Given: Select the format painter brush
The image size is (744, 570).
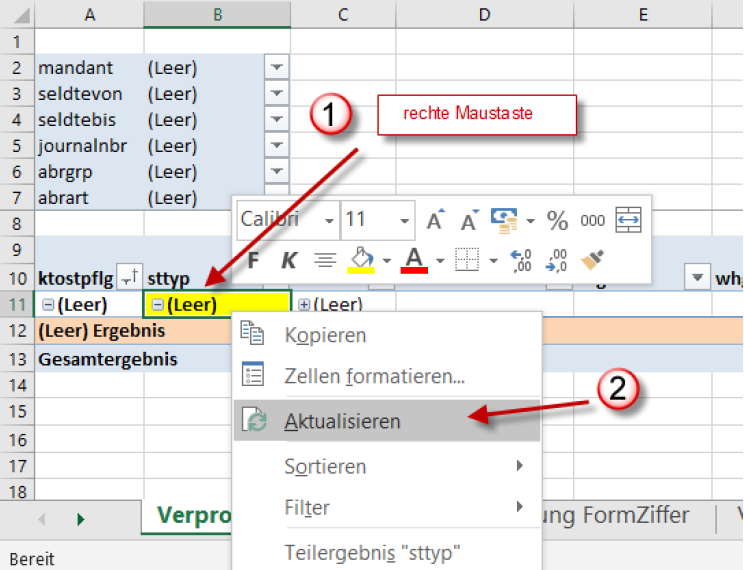Looking at the screenshot, I should [593, 260].
